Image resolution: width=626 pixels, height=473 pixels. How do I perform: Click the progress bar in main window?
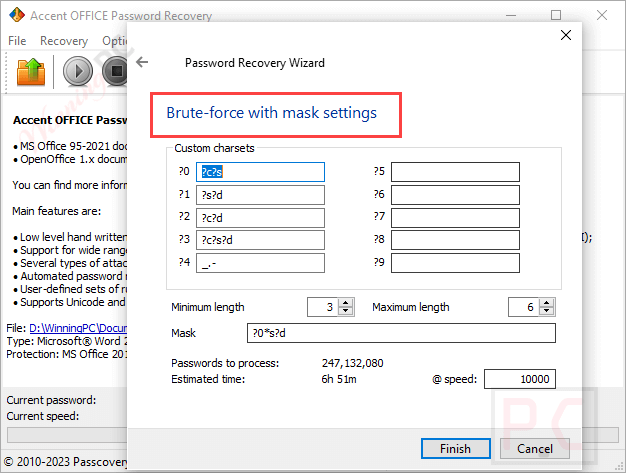coord(67,435)
